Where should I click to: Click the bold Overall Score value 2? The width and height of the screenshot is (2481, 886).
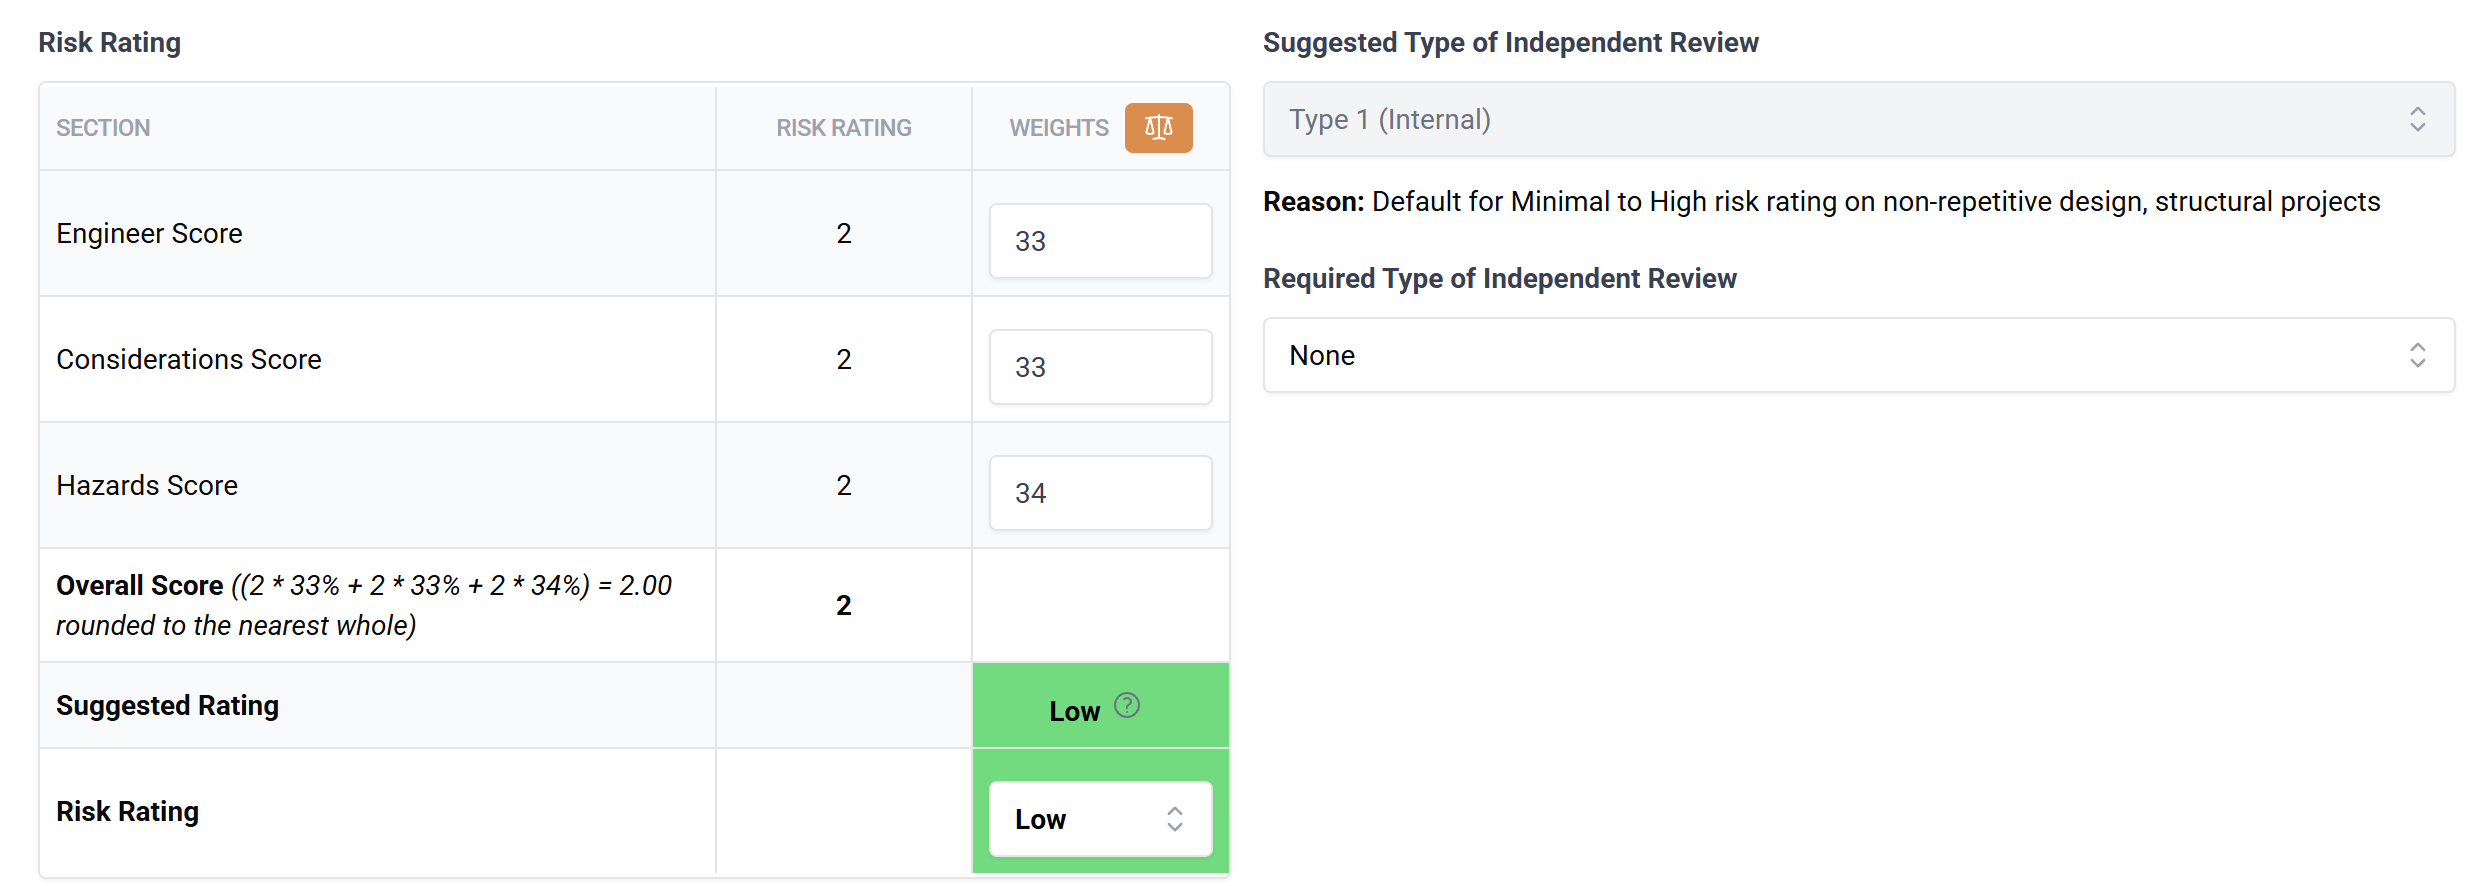pyautogui.click(x=843, y=605)
